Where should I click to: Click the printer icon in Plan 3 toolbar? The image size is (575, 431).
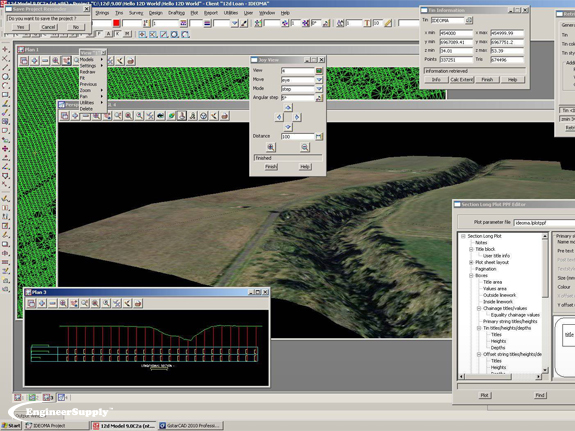(x=138, y=303)
